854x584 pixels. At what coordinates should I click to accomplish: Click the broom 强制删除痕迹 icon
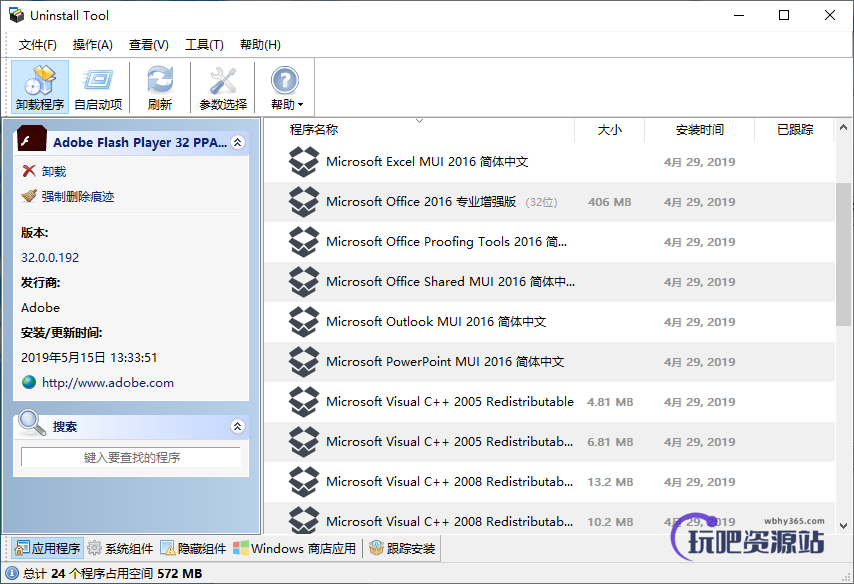coord(29,196)
